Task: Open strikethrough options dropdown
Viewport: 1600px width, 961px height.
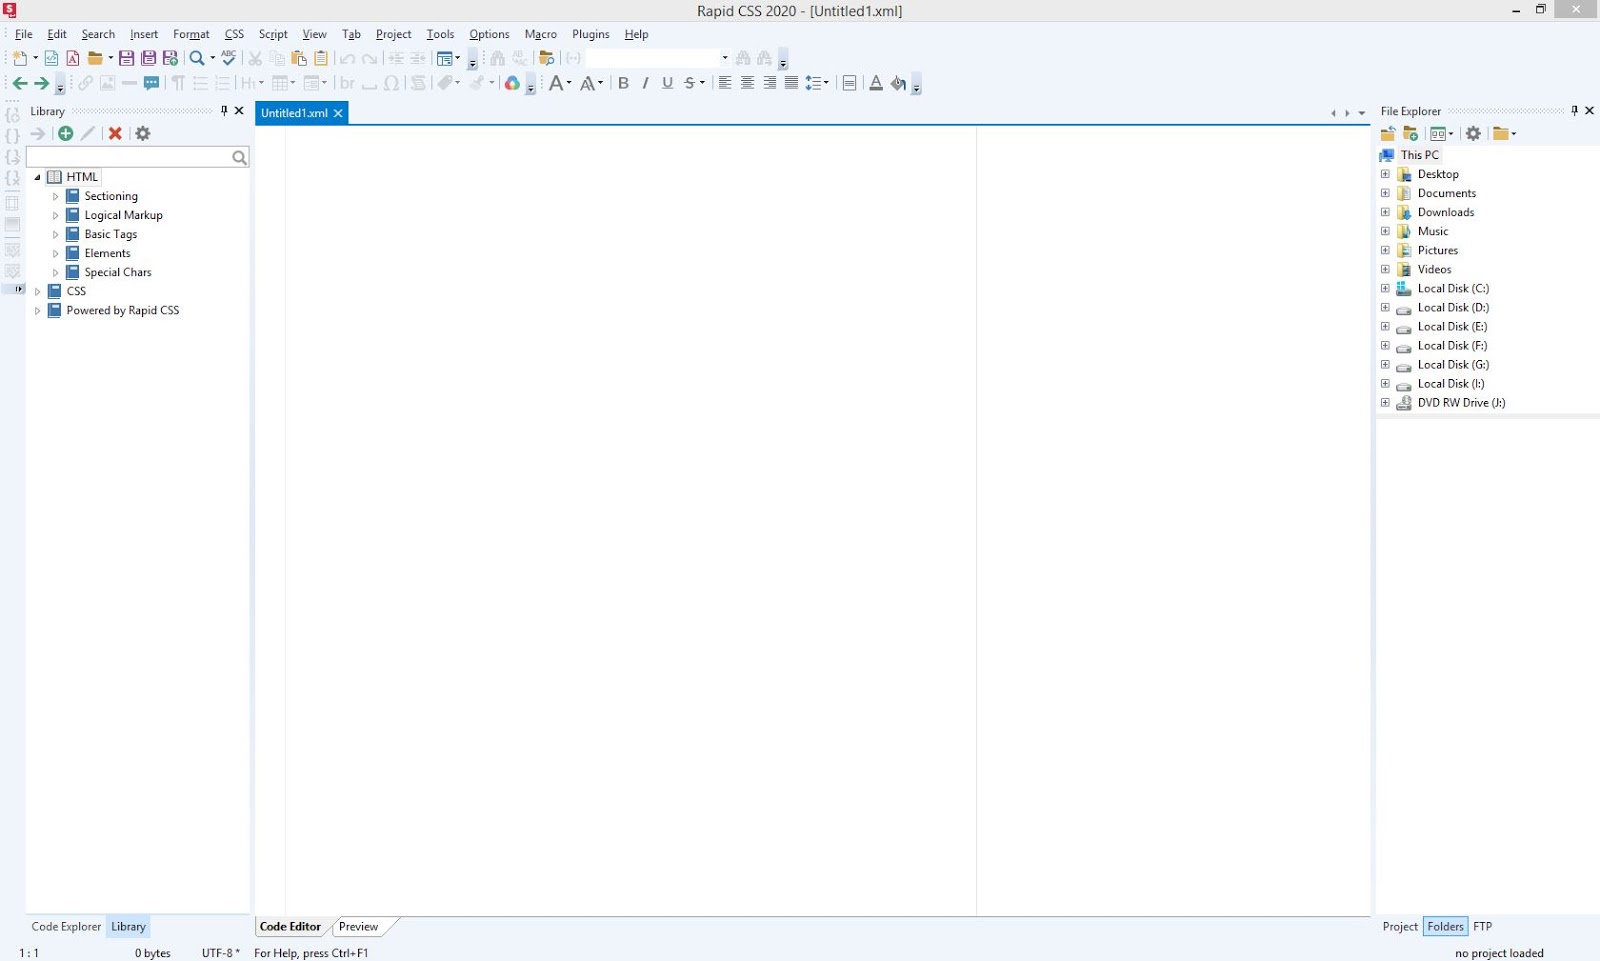Action: point(702,83)
